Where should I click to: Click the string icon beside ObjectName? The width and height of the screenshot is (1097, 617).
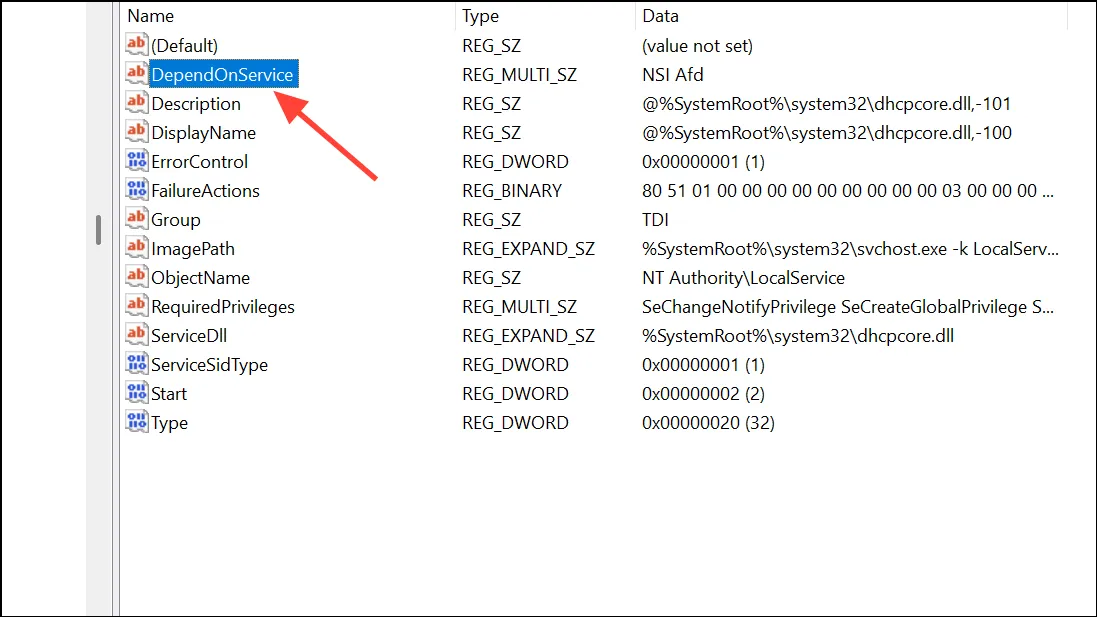click(136, 277)
